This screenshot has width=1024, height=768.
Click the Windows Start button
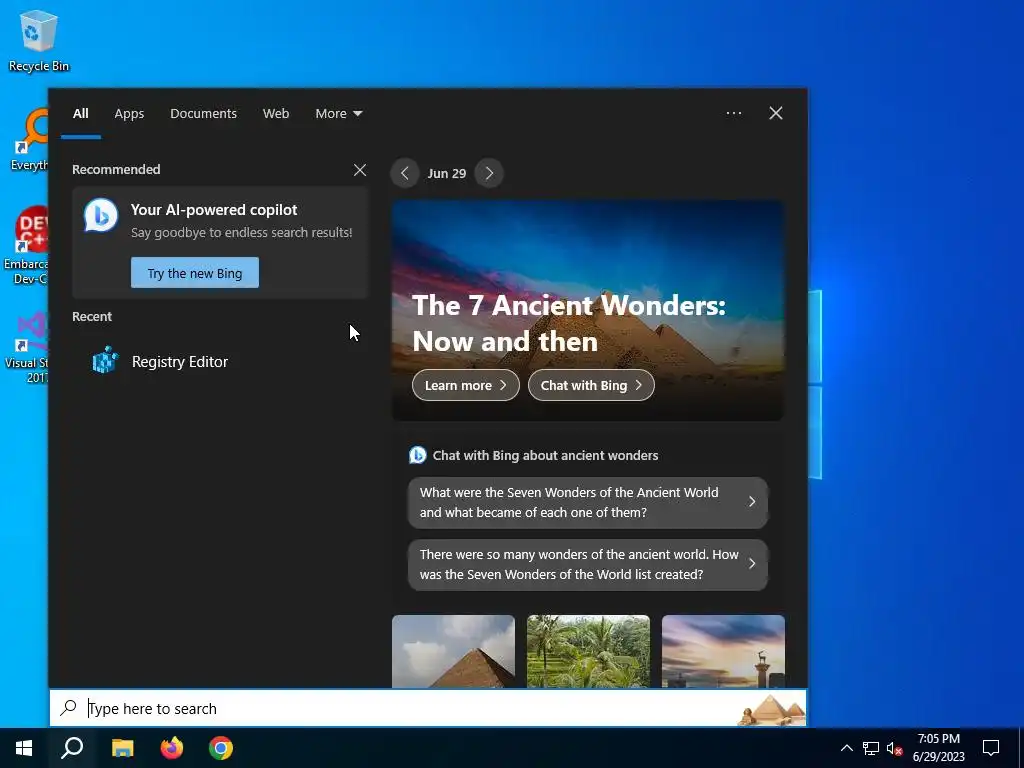[24, 748]
